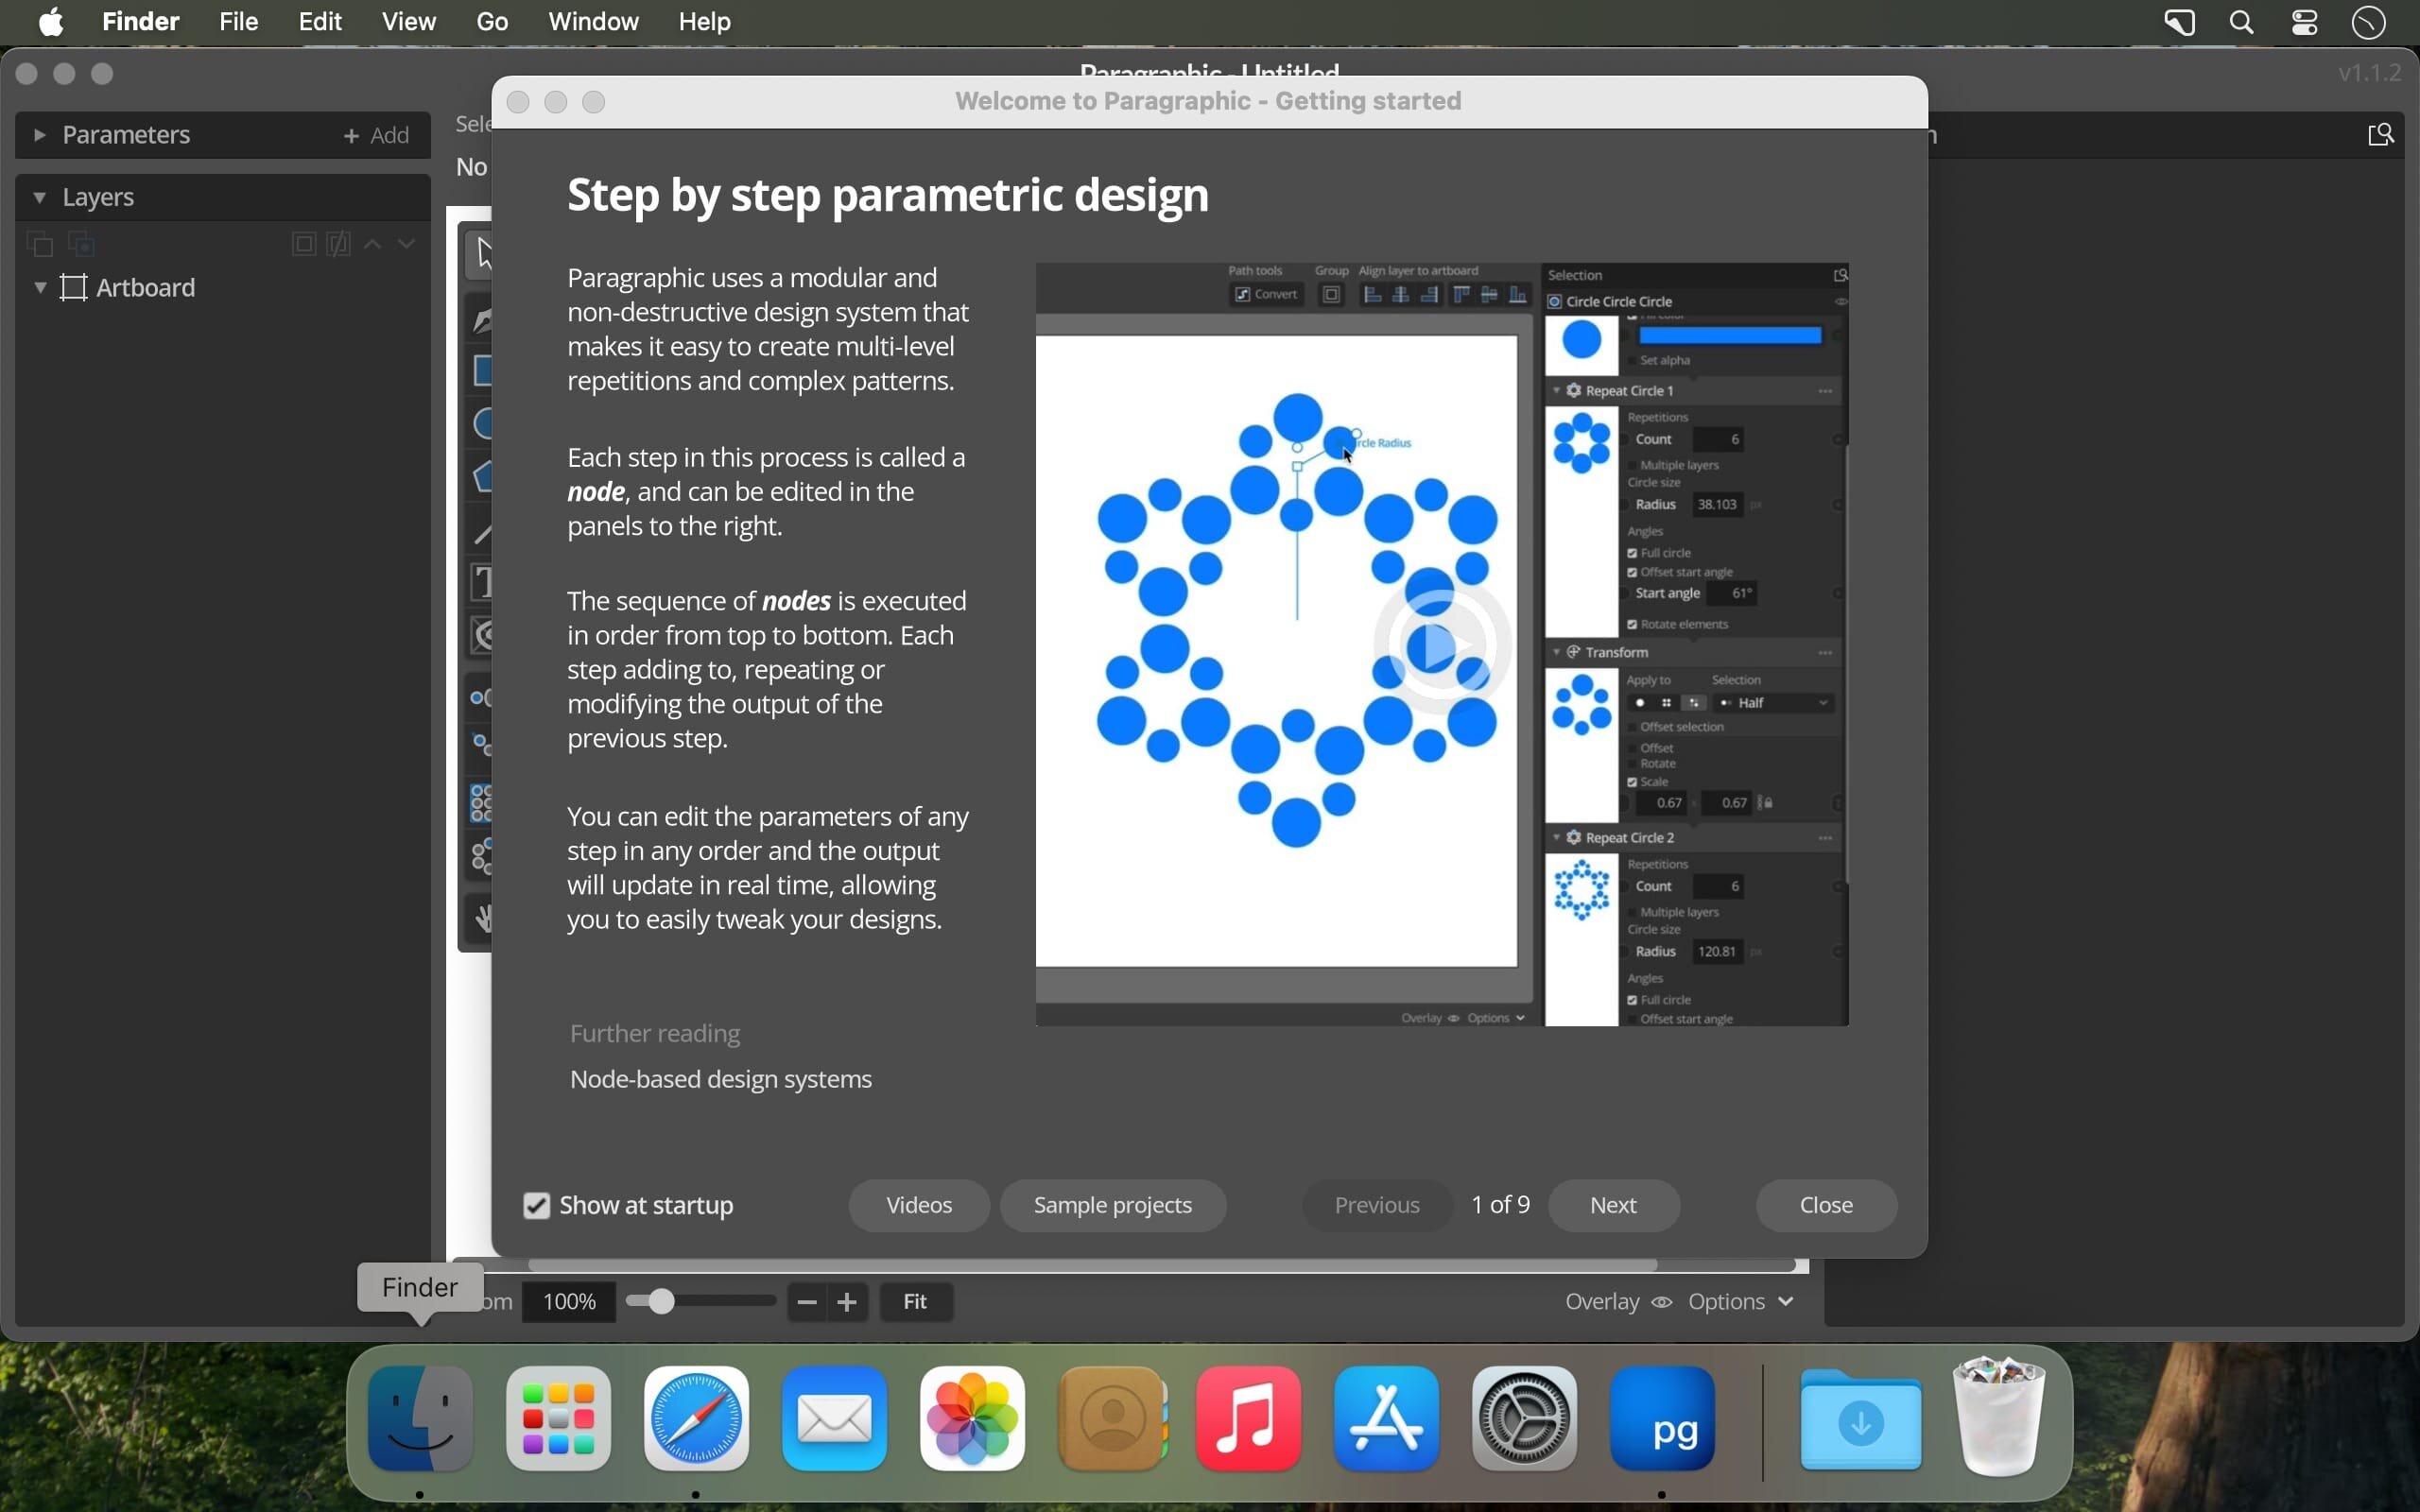Click the play button on tutorial video
The image size is (2420, 1512).
1441,647
